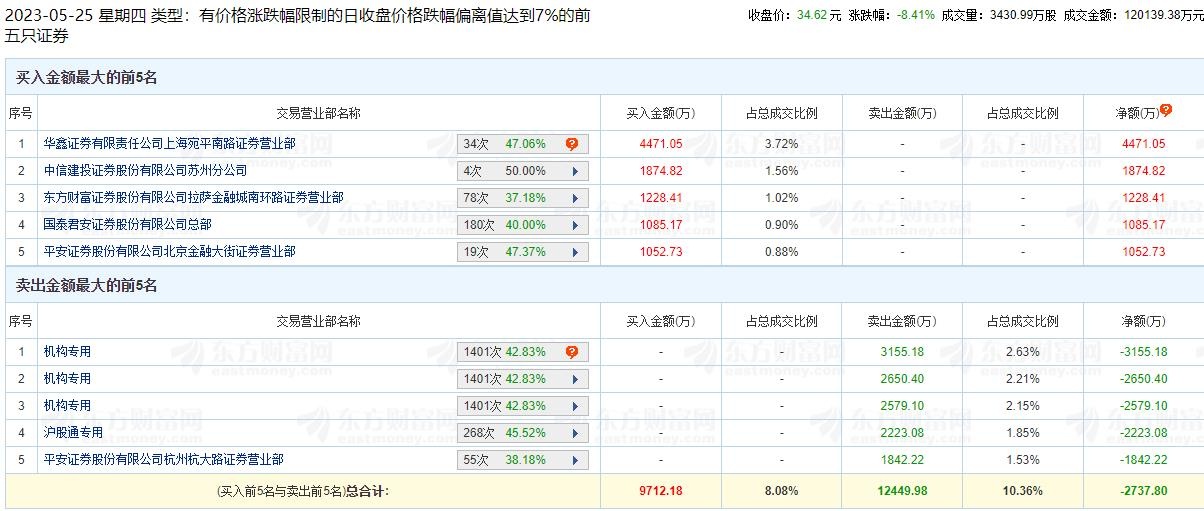Click arrow icon beside 268次 45.52%
The height and width of the screenshot is (511, 1204).
pos(574,433)
